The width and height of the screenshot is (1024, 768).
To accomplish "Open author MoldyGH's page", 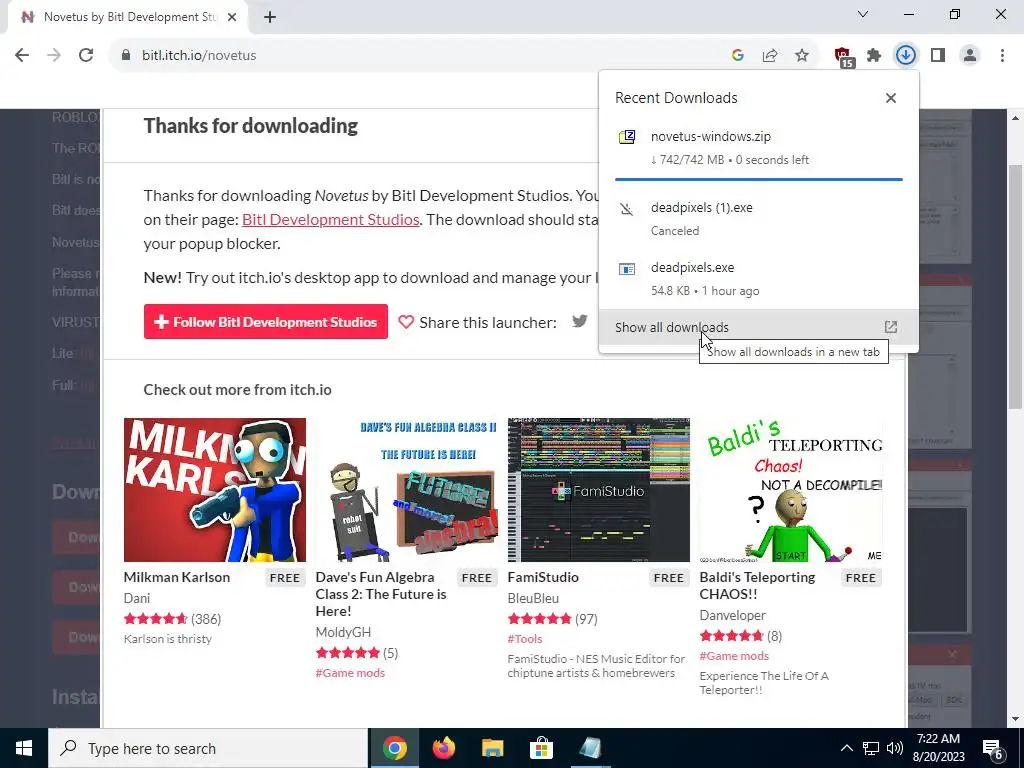I will (x=343, y=632).
